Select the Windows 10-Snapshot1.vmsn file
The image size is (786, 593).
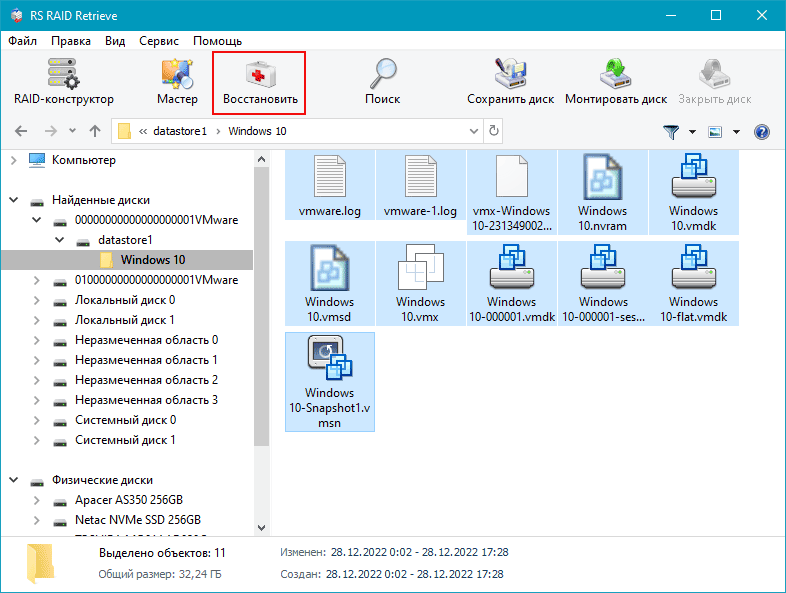(x=330, y=382)
